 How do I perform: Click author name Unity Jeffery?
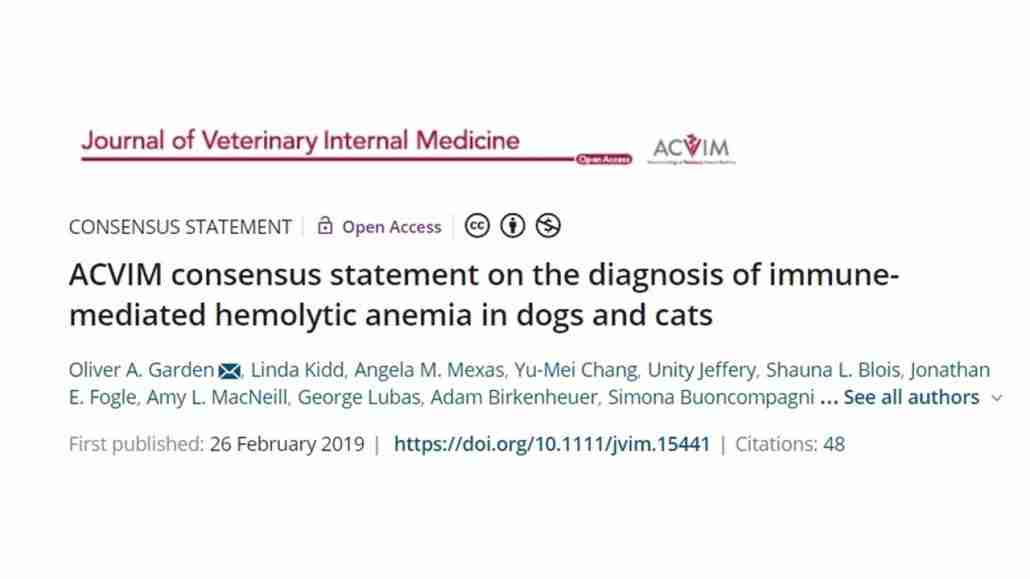point(702,370)
